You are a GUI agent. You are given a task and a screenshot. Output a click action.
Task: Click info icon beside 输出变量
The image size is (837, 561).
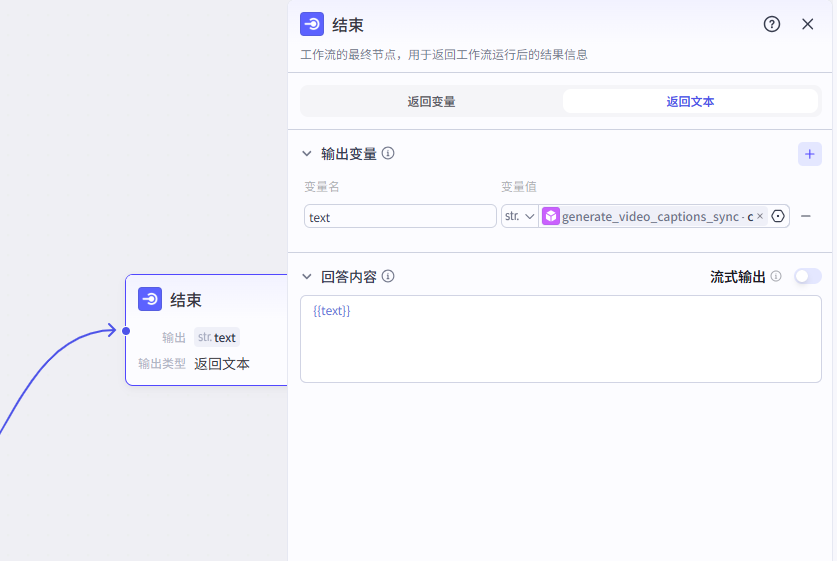pos(388,154)
